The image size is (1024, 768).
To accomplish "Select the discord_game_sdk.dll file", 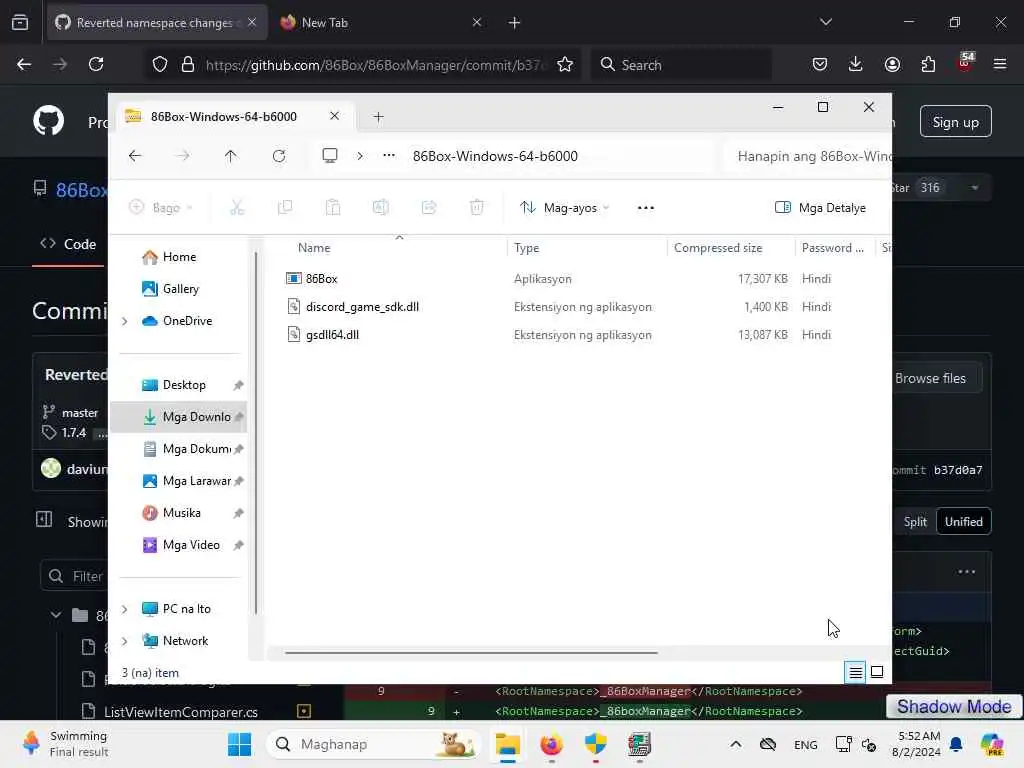I will [x=362, y=307].
